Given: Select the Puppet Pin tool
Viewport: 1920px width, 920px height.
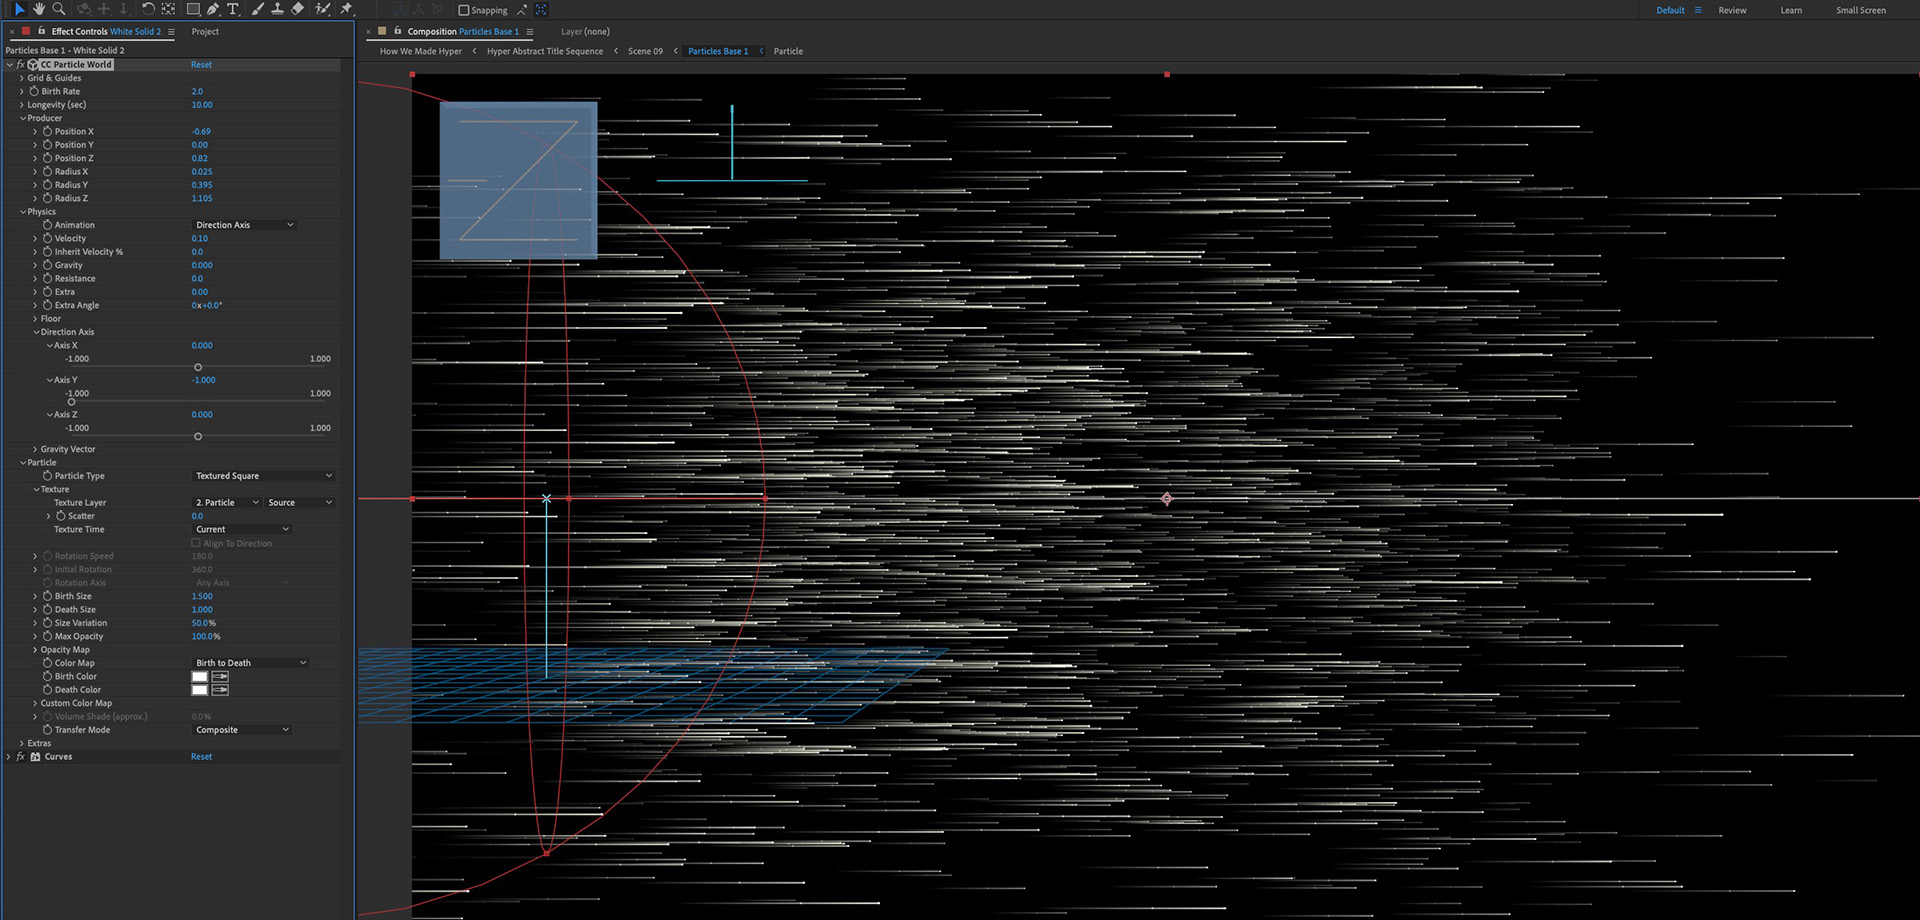Looking at the screenshot, I should [346, 9].
